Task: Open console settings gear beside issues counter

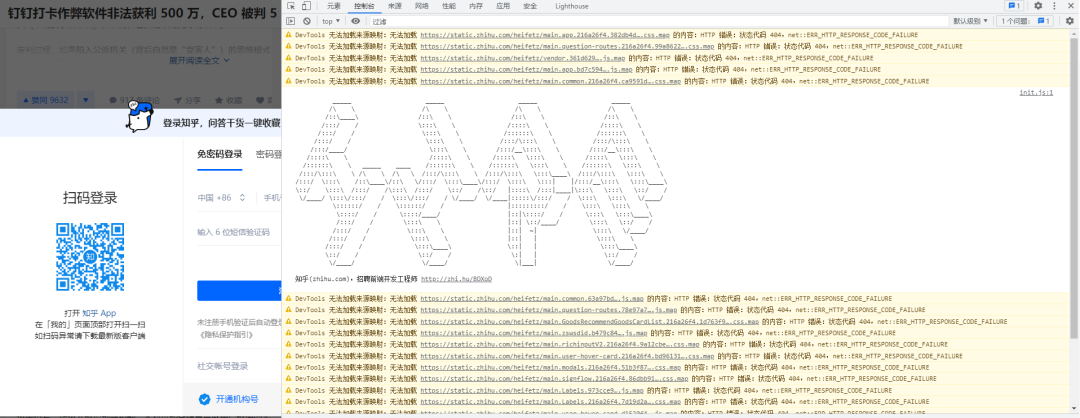Action: (x=1070, y=21)
